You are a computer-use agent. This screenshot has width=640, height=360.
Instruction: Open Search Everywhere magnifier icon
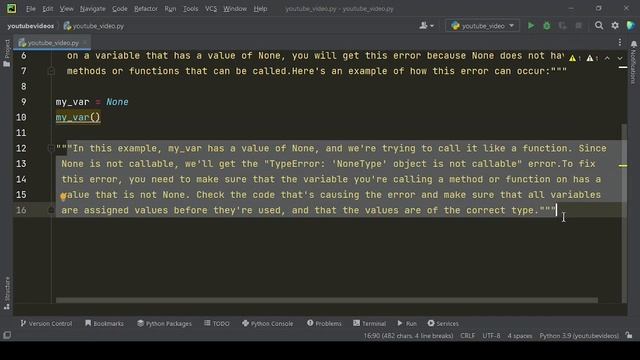coord(599,26)
